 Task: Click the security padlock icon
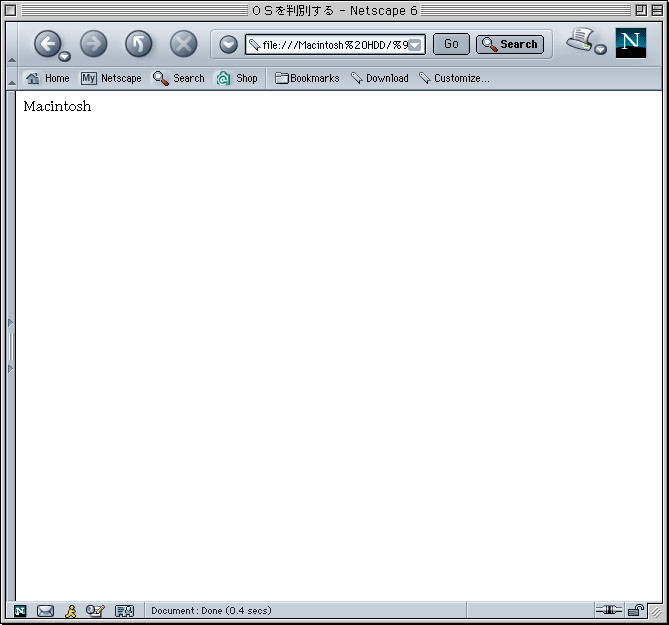636,610
